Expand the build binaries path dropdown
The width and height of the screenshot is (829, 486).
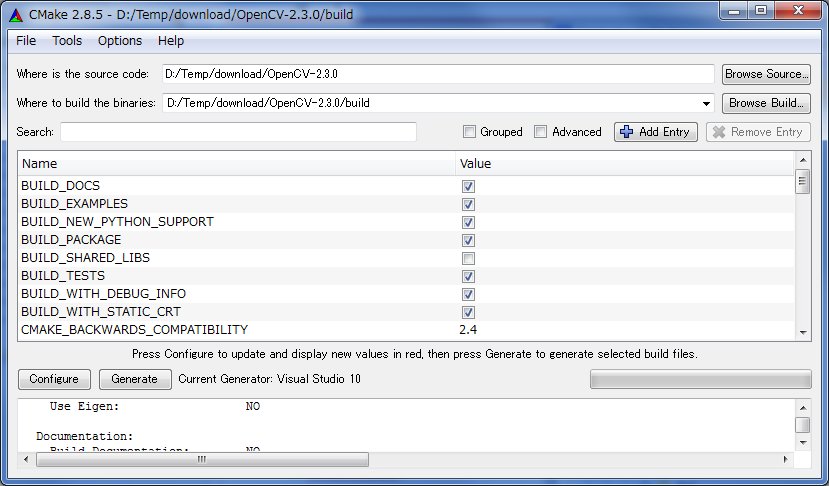[706, 104]
